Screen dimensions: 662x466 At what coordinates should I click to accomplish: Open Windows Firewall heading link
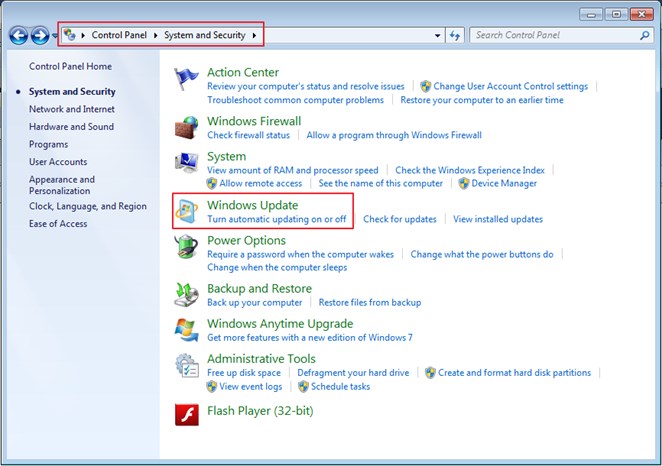[x=254, y=121]
